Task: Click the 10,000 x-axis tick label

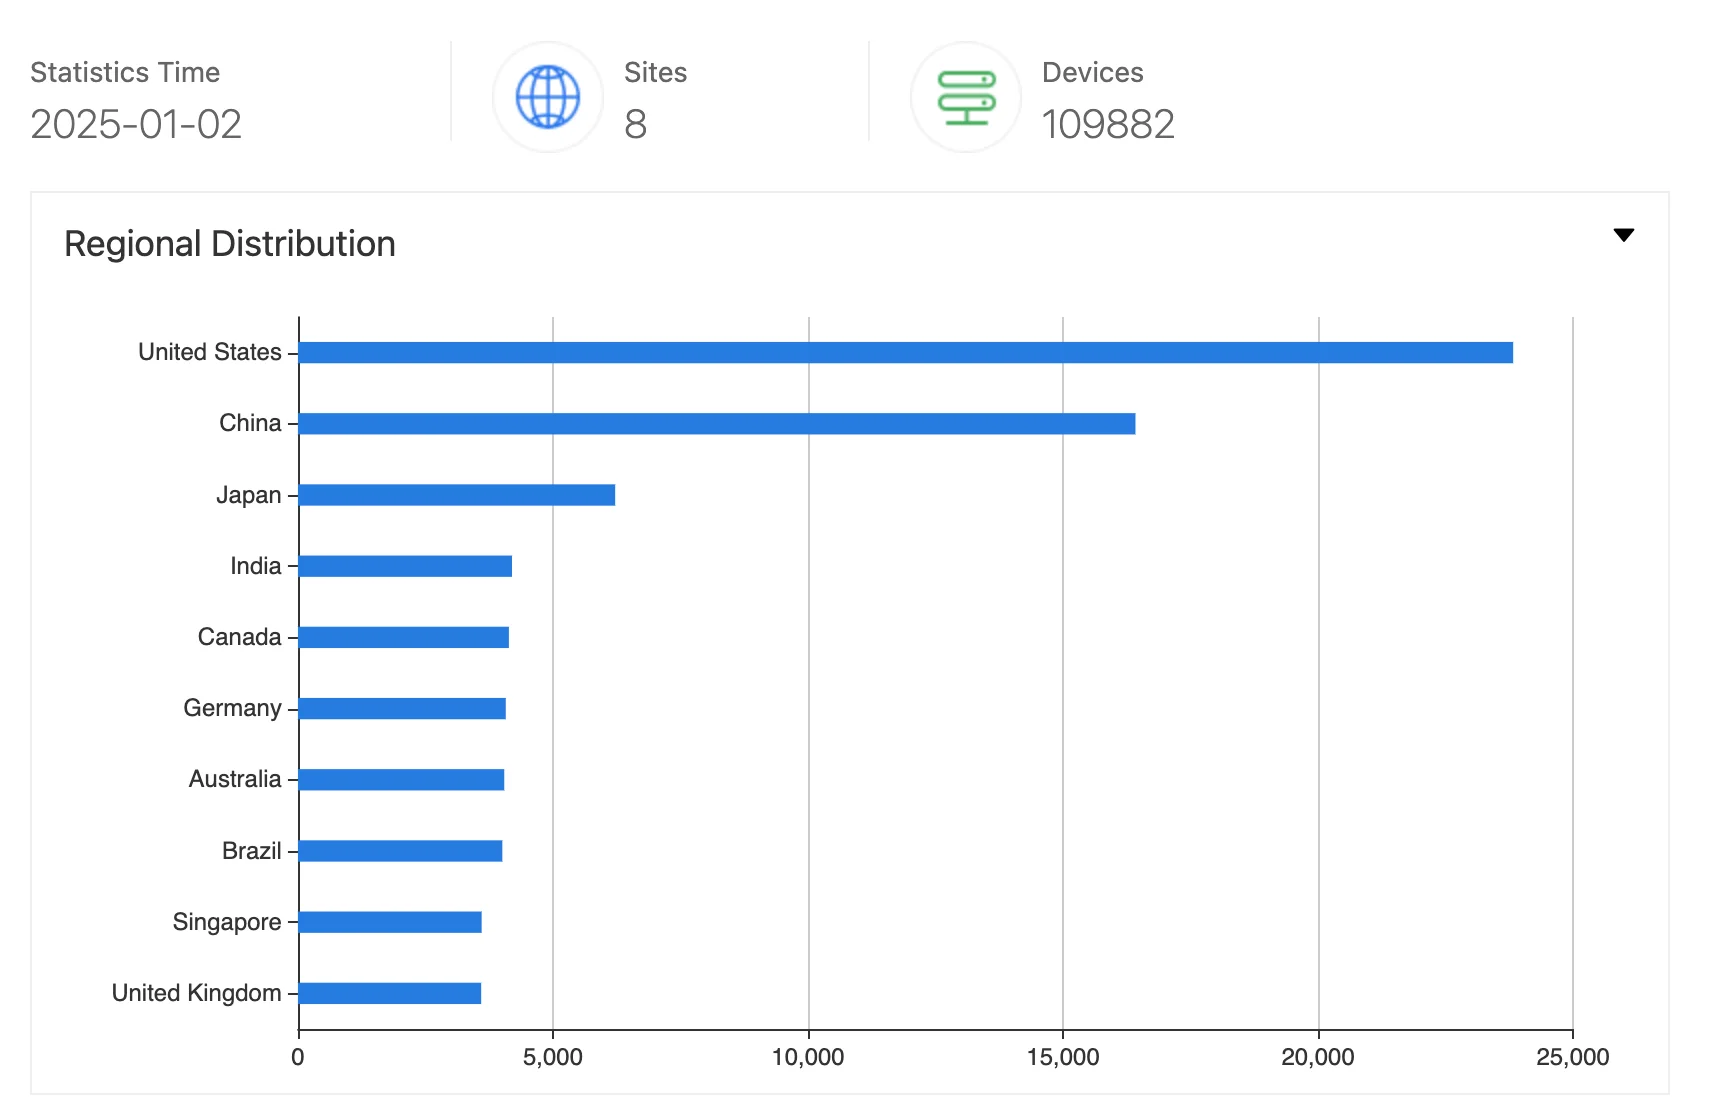Action: 808,1057
